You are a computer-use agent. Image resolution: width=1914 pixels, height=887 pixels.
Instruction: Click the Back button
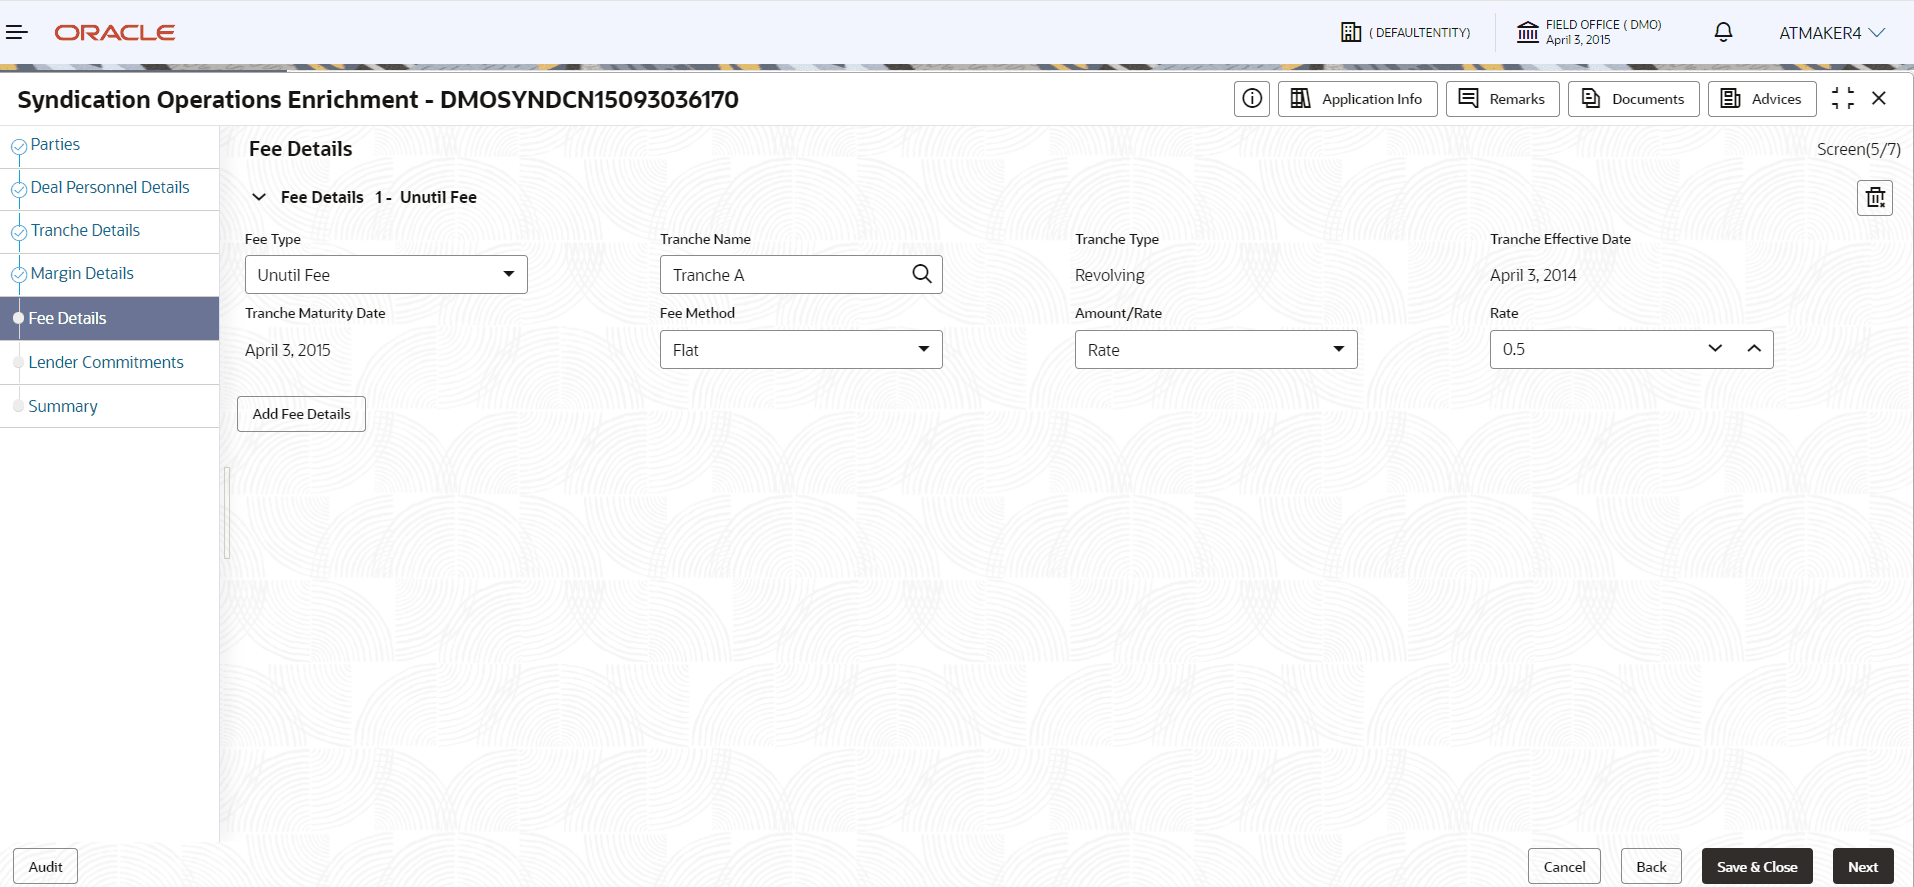coord(1651,867)
